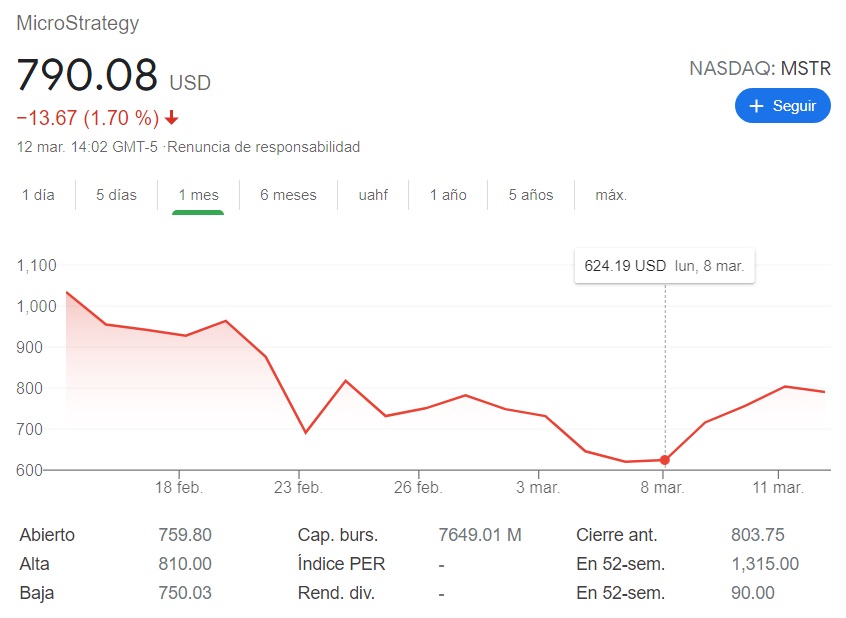846x618 pixels.
Task: Switch to the 5 años tab
Action: pyautogui.click(x=531, y=195)
